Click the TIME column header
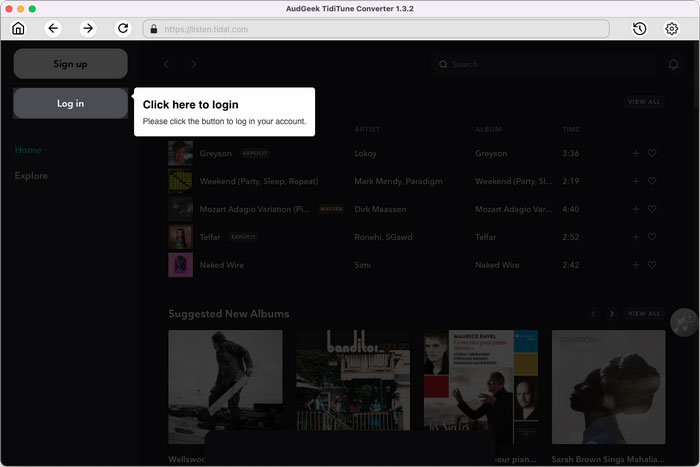 (571, 129)
